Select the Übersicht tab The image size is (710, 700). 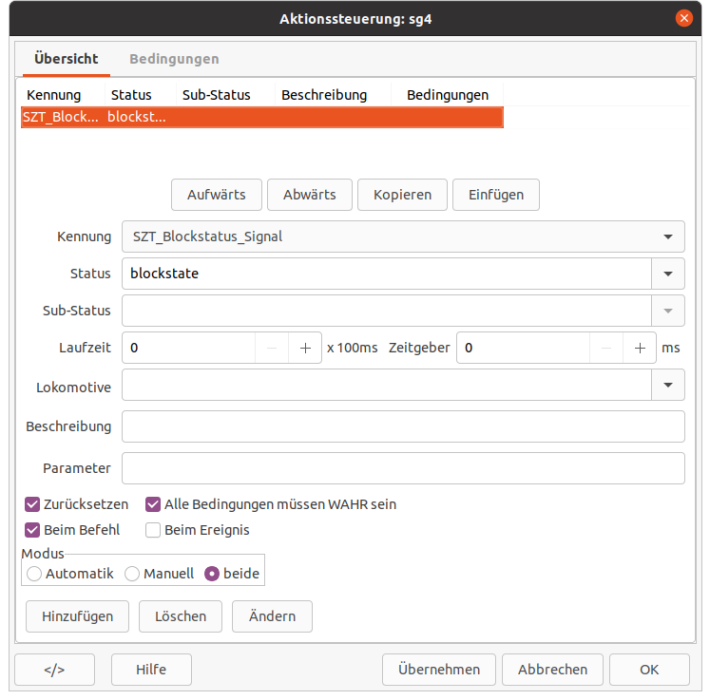pos(66,59)
